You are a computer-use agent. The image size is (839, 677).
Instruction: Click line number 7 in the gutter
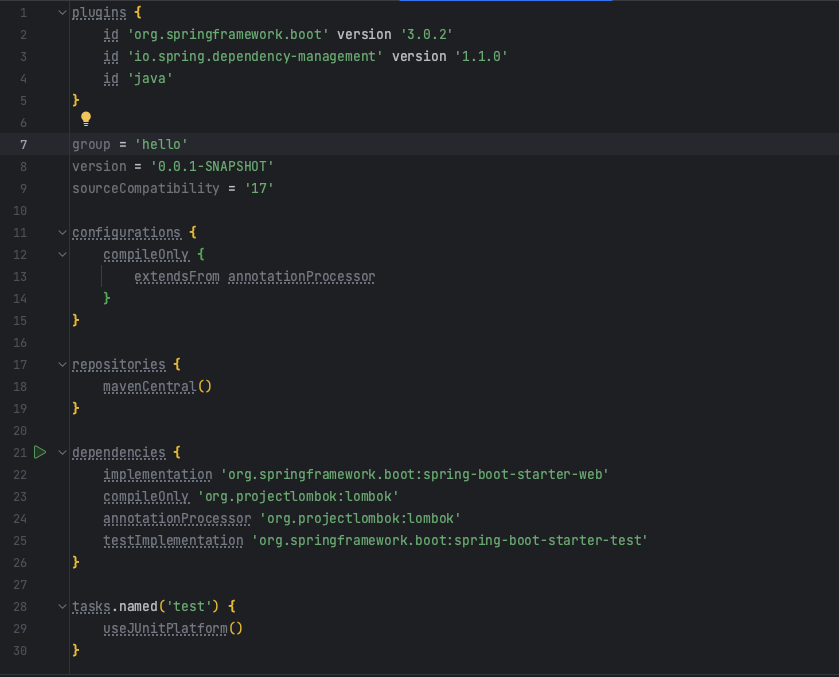point(24,144)
